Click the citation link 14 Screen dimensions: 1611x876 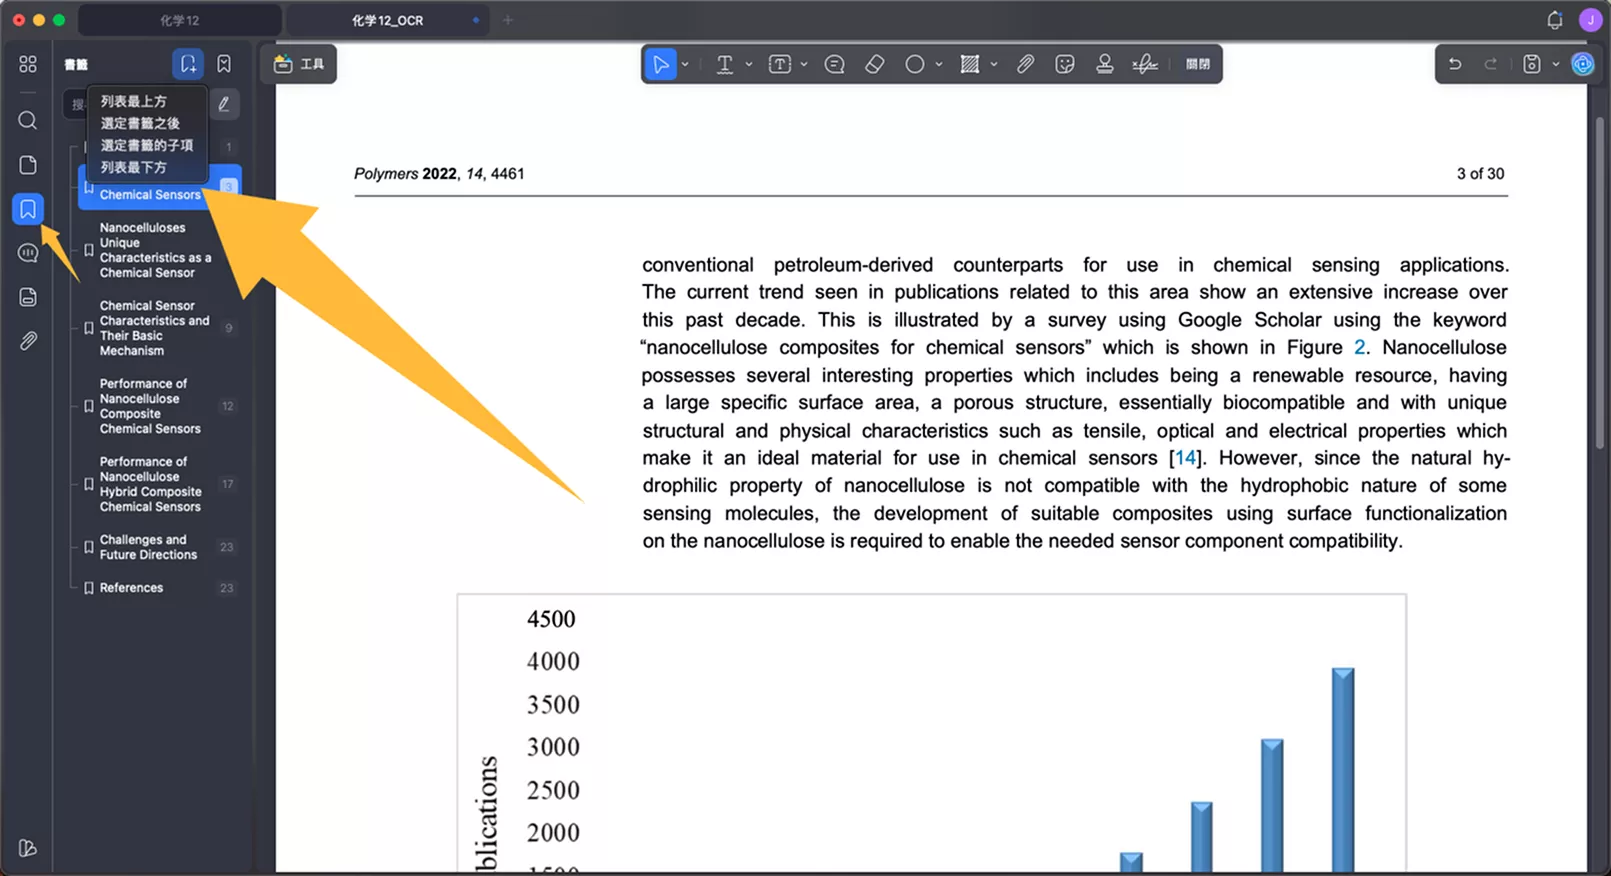coord(1185,458)
